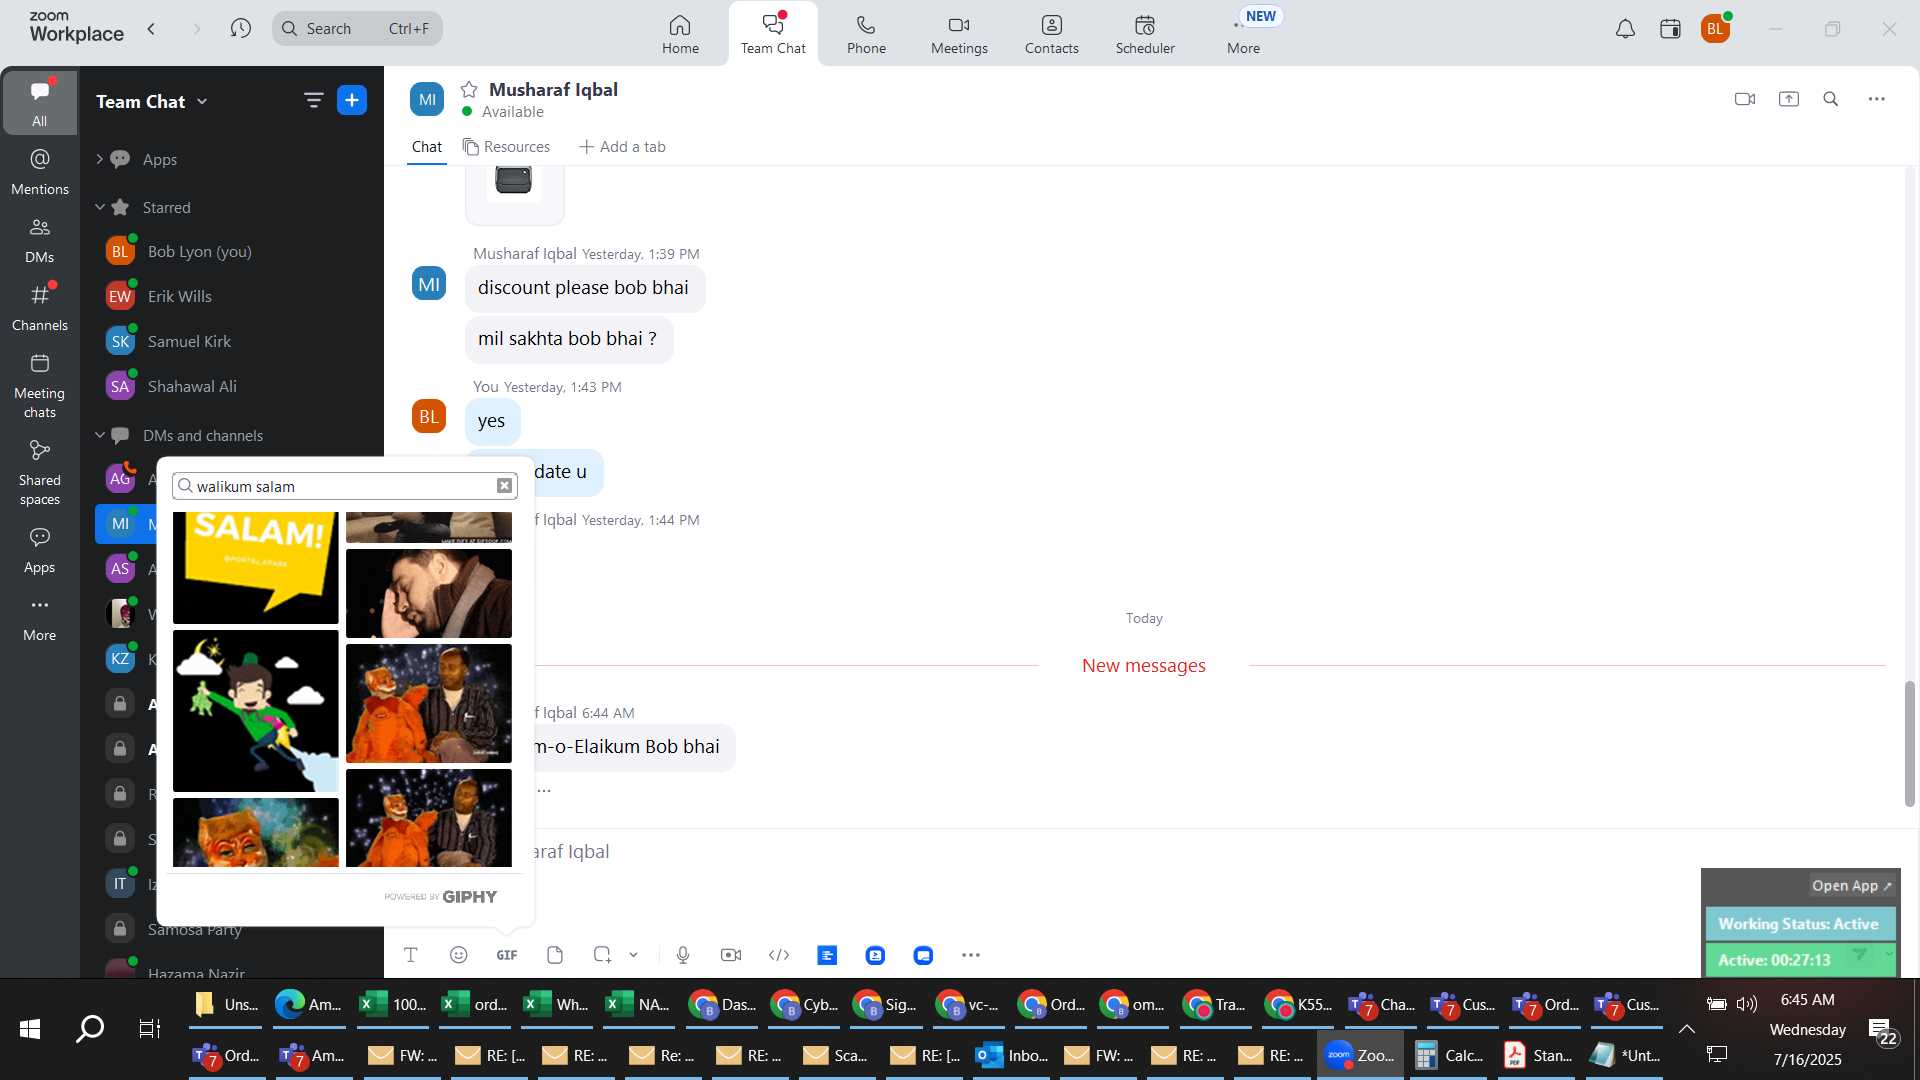Expand the Apps section in chat list
The height and width of the screenshot is (1080, 1920).
99,159
